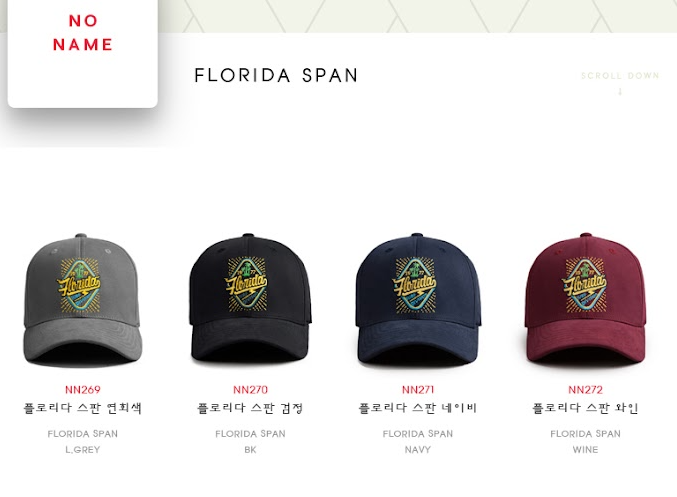677x497 pixels.
Task: Select product code NN271
Action: [x=418, y=389]
